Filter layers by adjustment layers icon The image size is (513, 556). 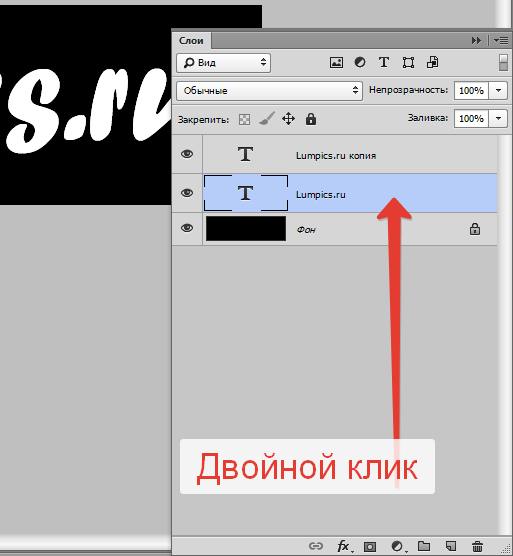click(x=360, y=62)
